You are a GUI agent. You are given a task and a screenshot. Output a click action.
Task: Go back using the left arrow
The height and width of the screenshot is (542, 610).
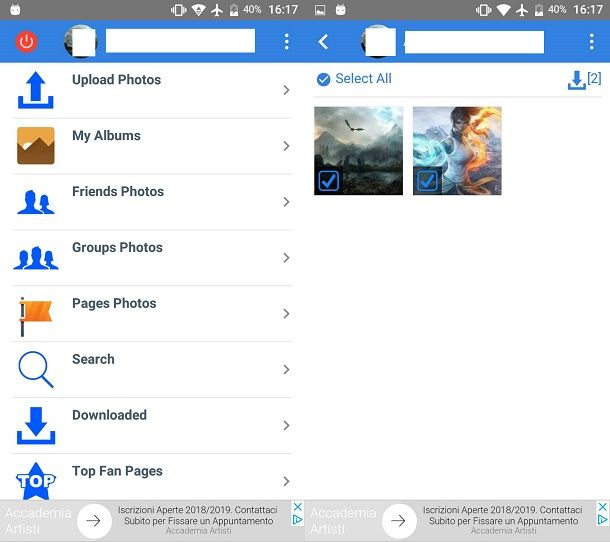[324, 41]
